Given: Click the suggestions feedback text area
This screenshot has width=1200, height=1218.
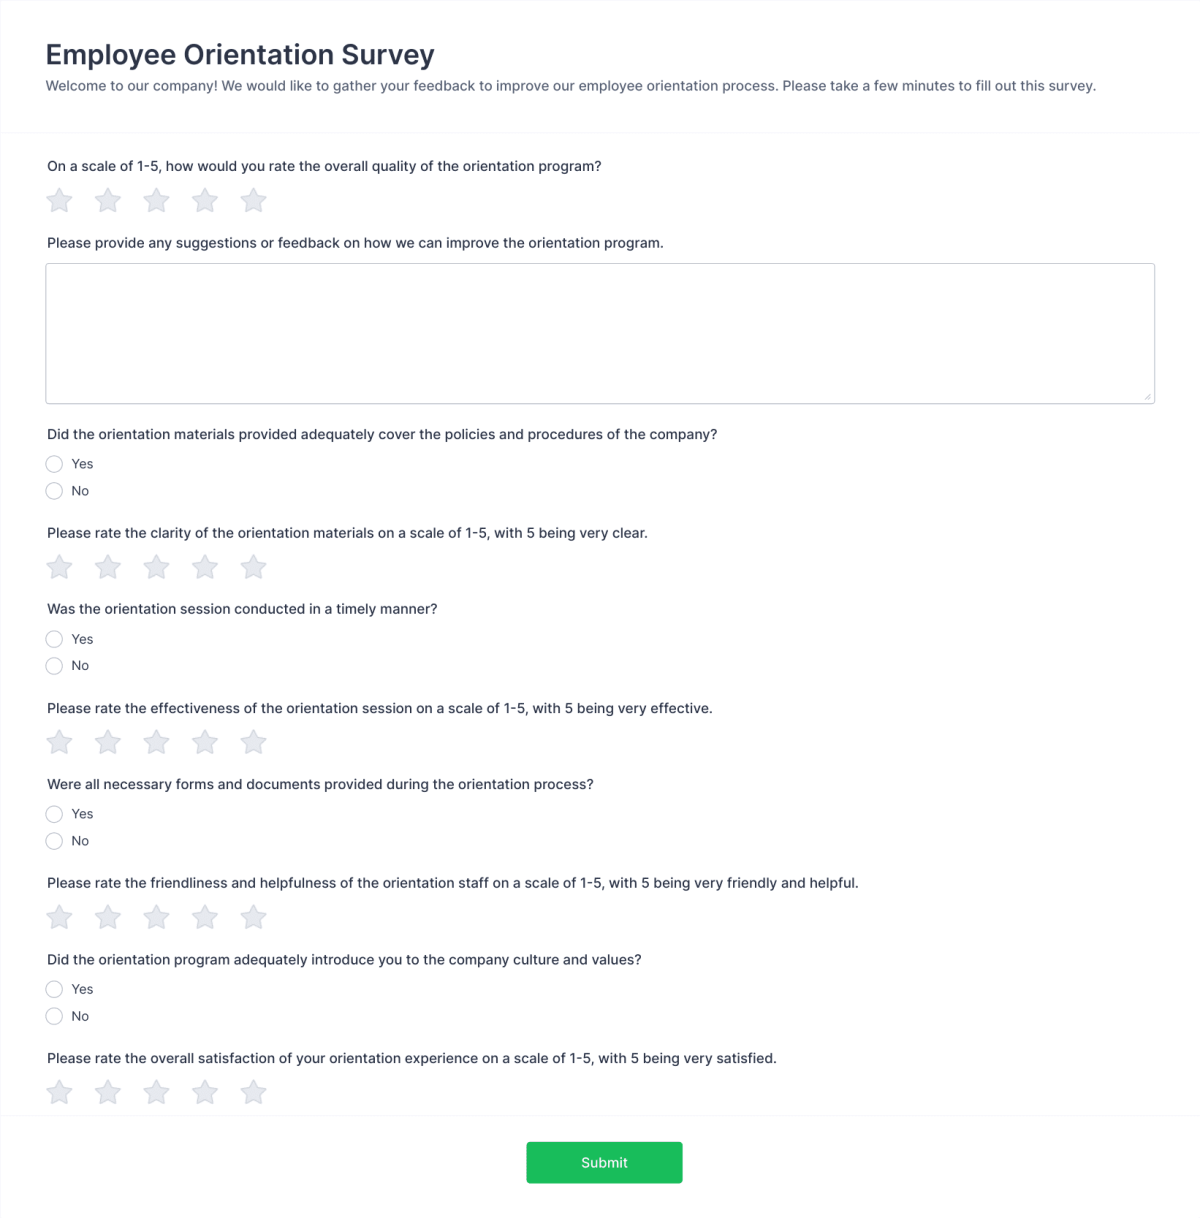Looking at the screenshot, I should click(600, 332).
